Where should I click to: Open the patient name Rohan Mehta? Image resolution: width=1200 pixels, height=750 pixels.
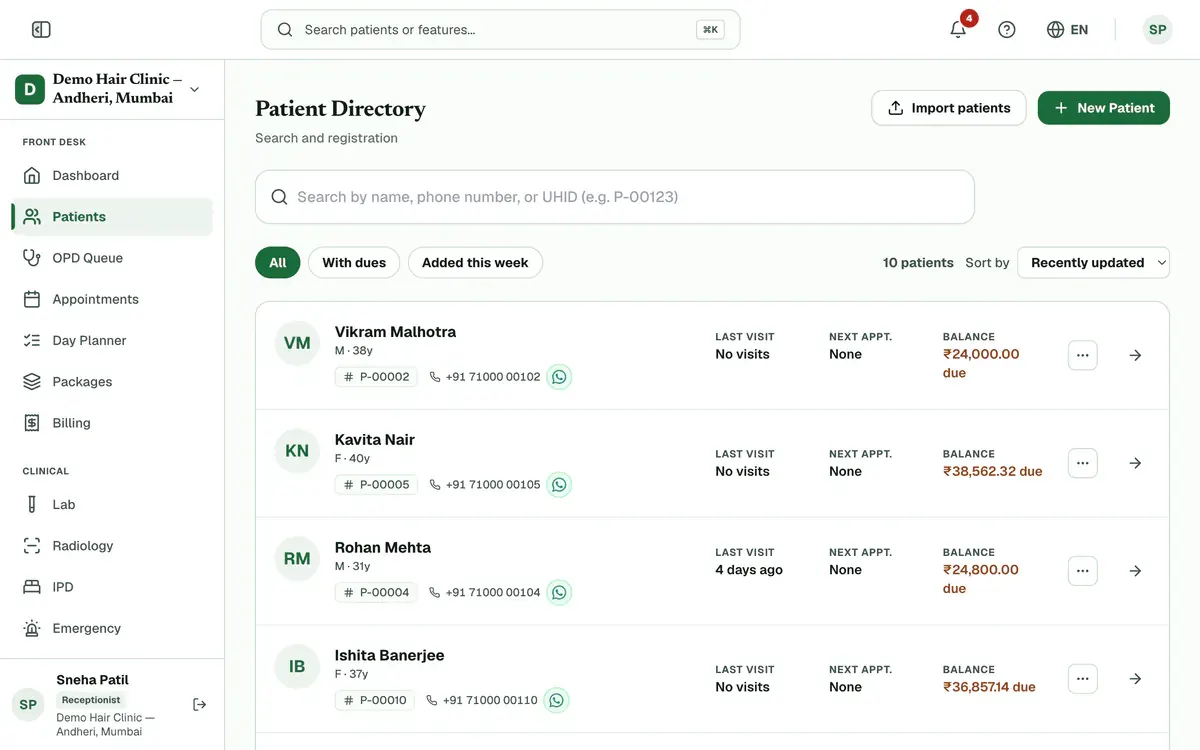[x=383, y=548]
